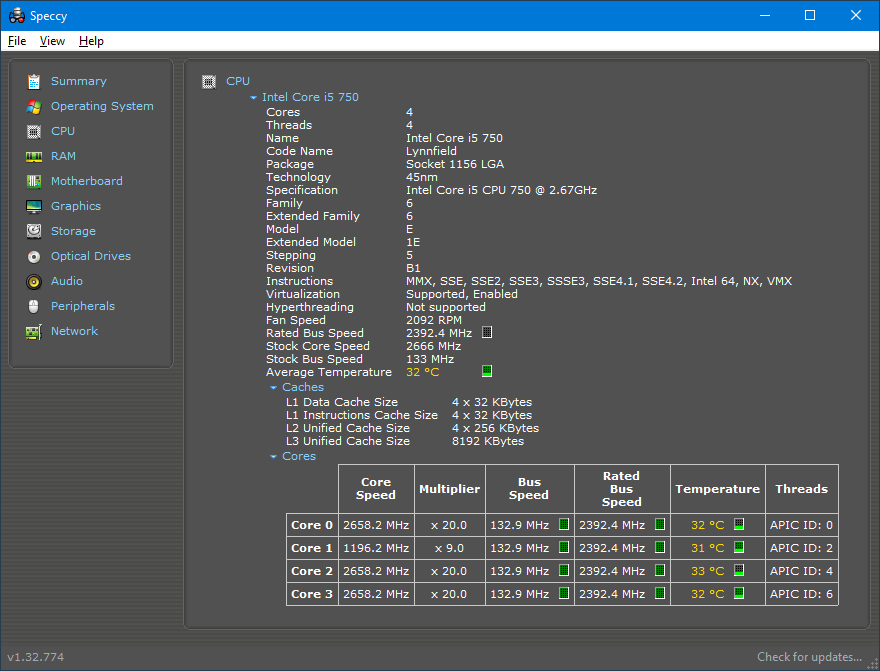Click Core 0 Temperature graph icon

pyautogui.click(x=739, y=524)
